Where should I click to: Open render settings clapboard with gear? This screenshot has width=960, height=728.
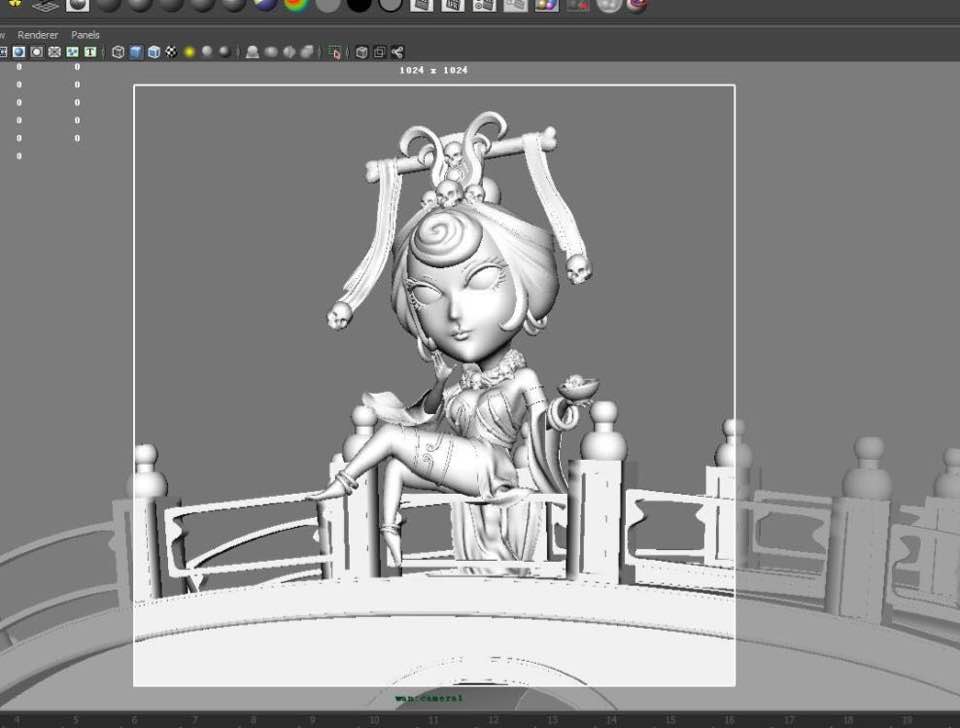click(484, 5)
